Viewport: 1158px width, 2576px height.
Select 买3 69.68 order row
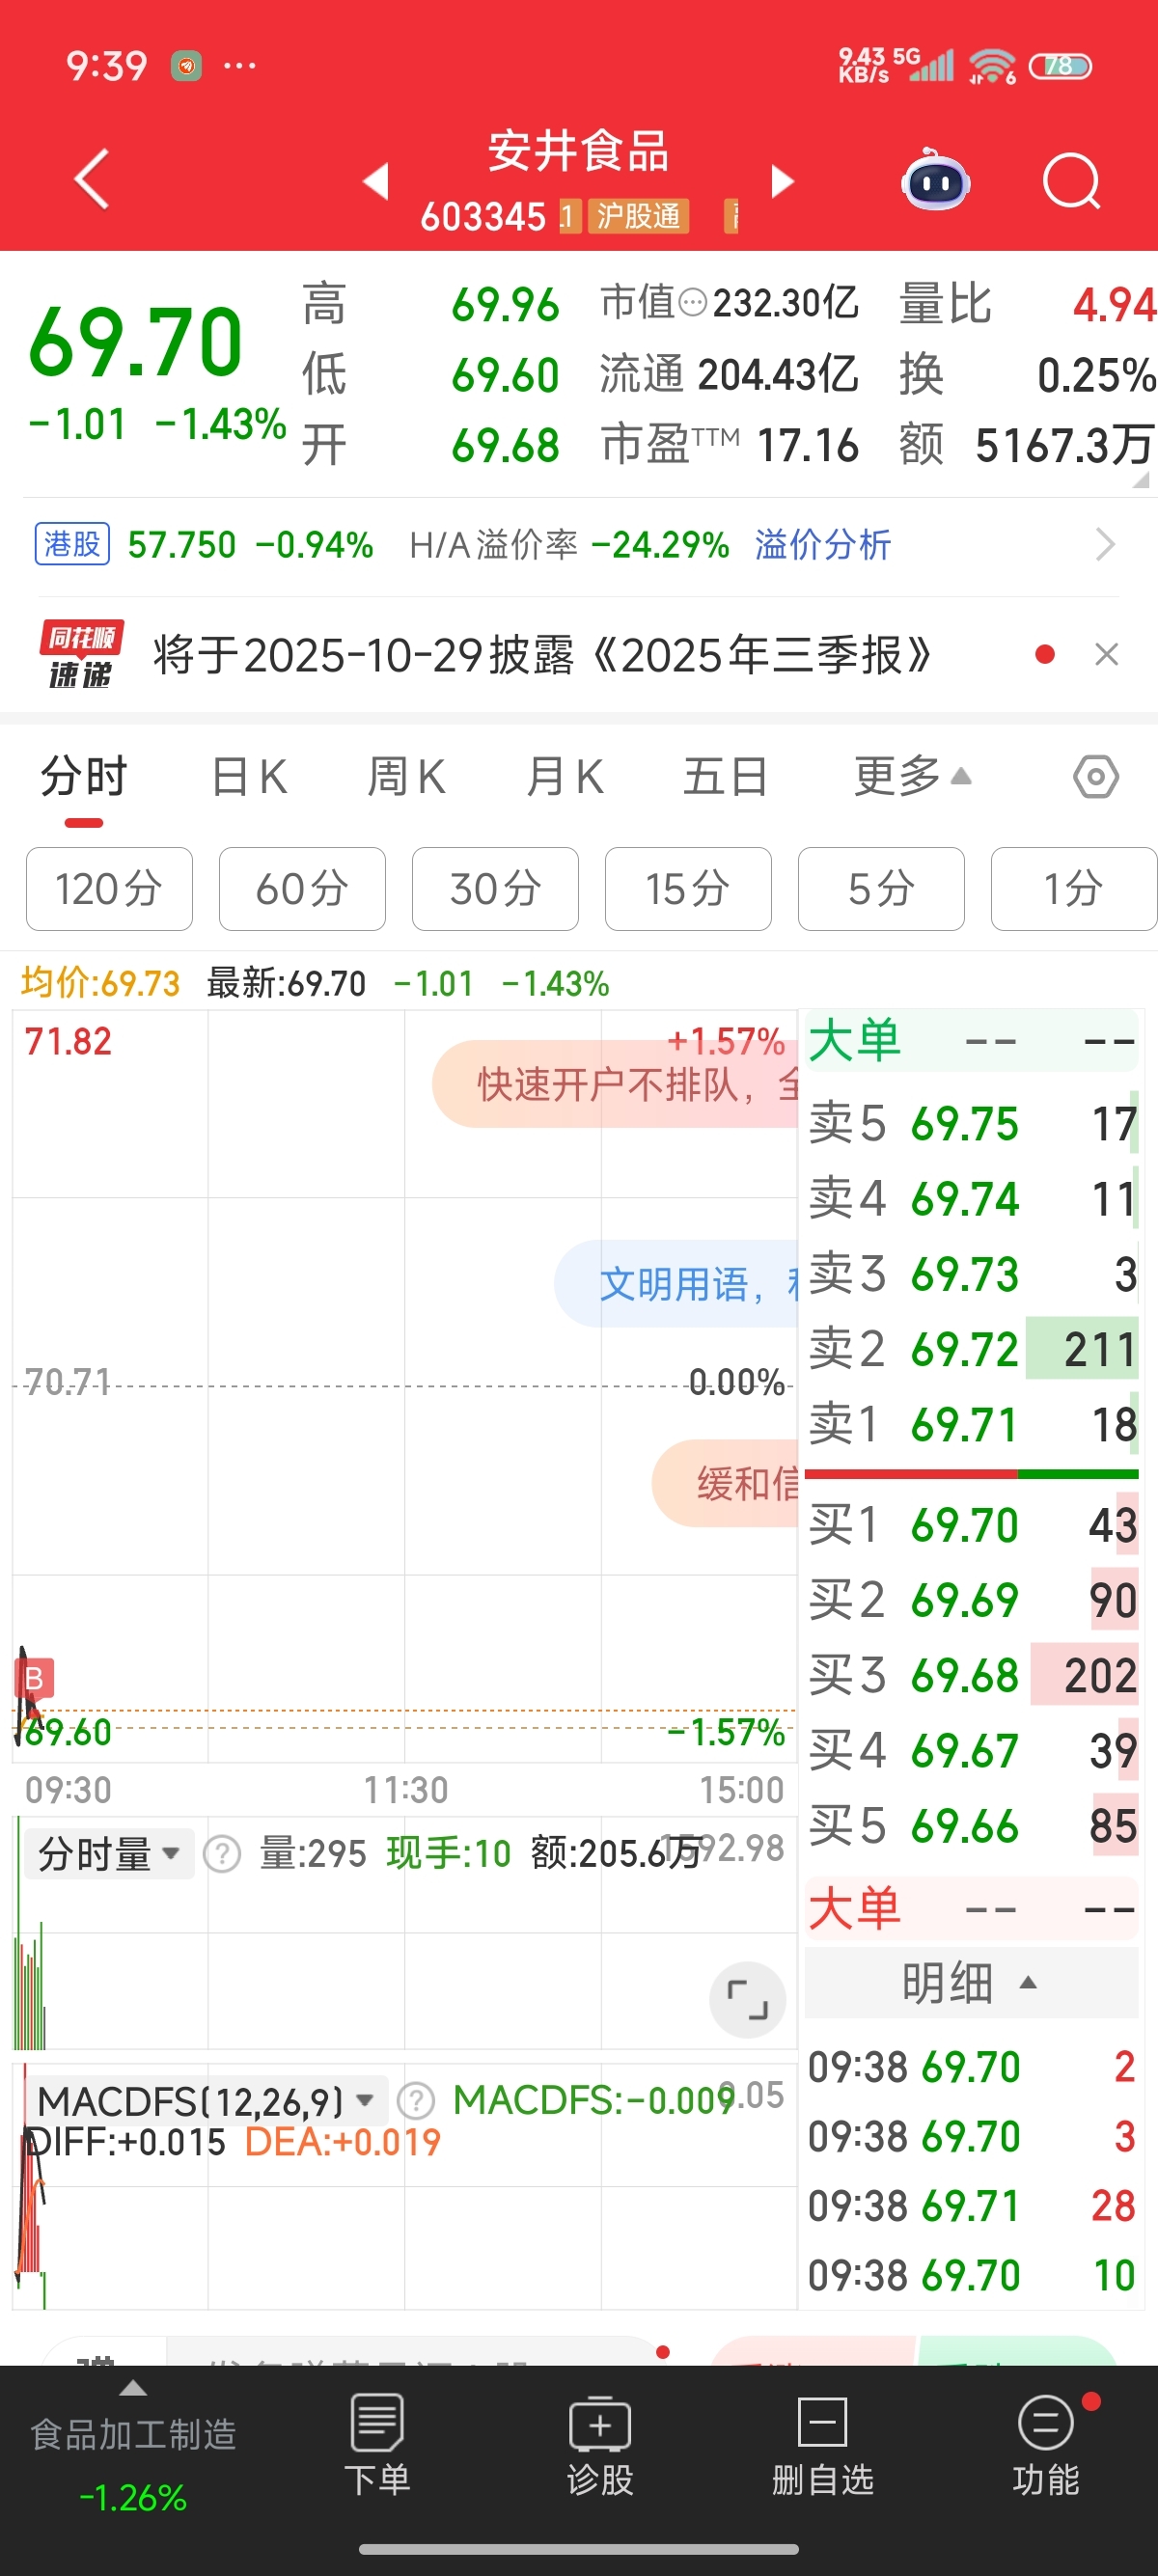tap(972, 1675)
